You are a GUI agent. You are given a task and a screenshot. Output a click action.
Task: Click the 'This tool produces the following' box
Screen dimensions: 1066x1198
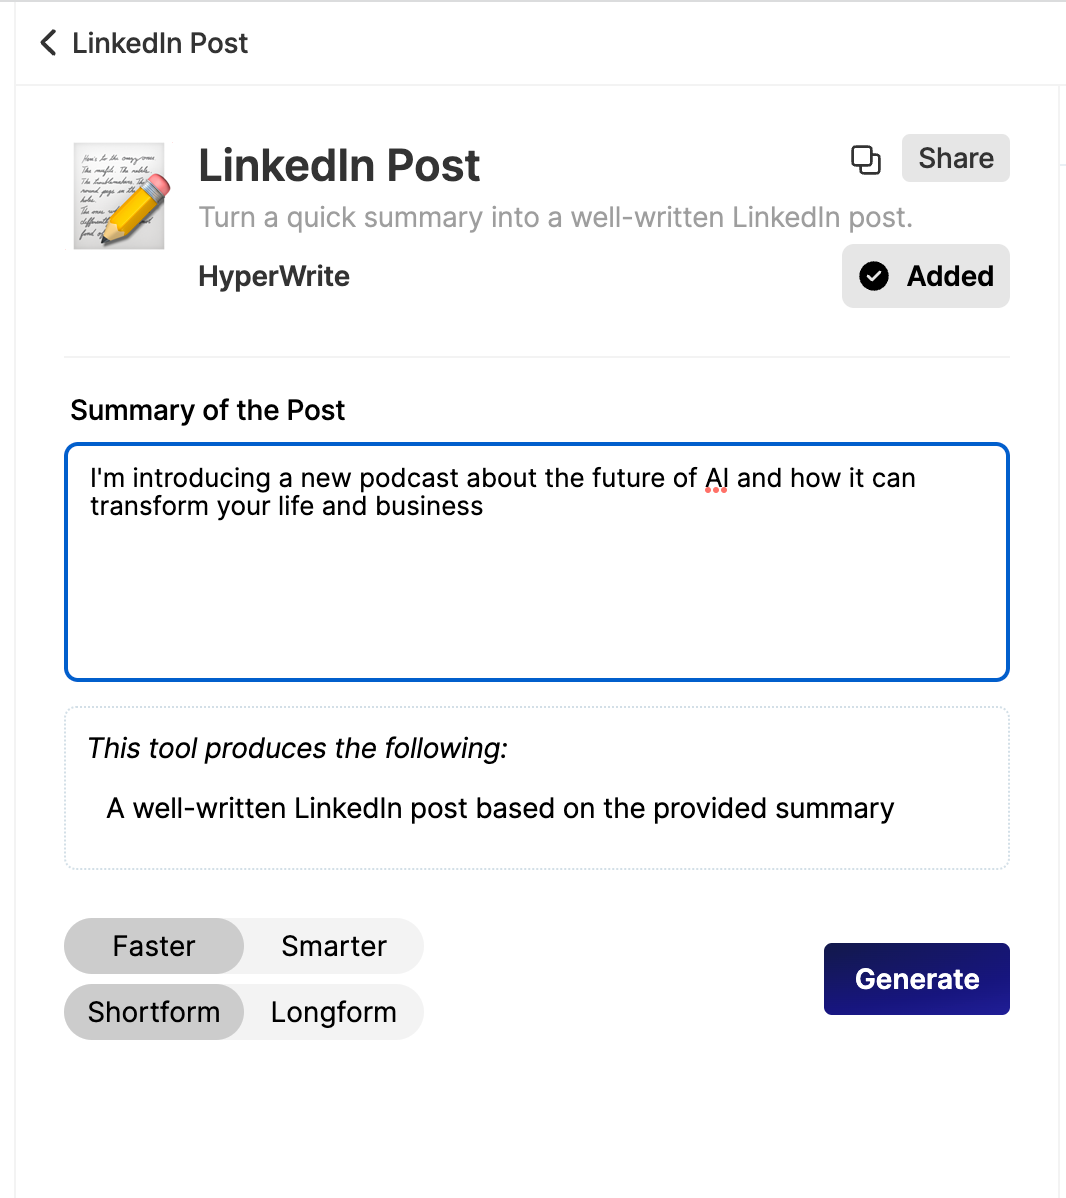pyautogui.click(x=536, y=788)
